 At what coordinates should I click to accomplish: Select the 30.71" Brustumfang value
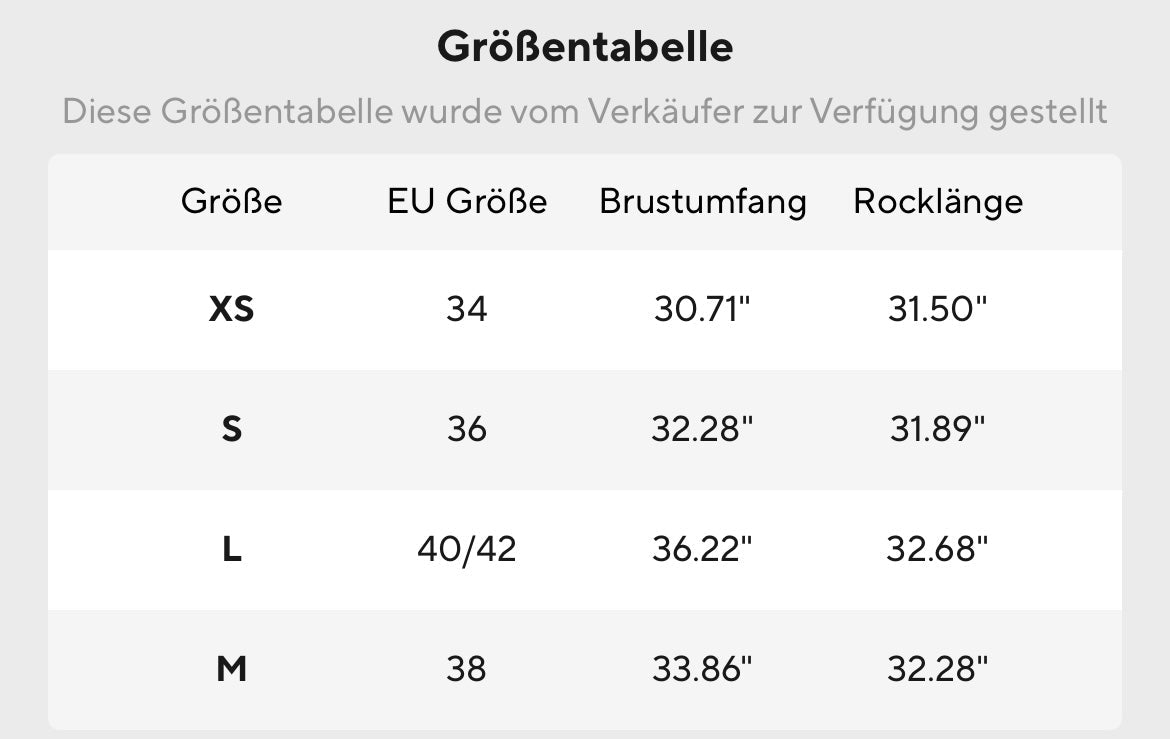pyautogui.click(x=702, y=310)
